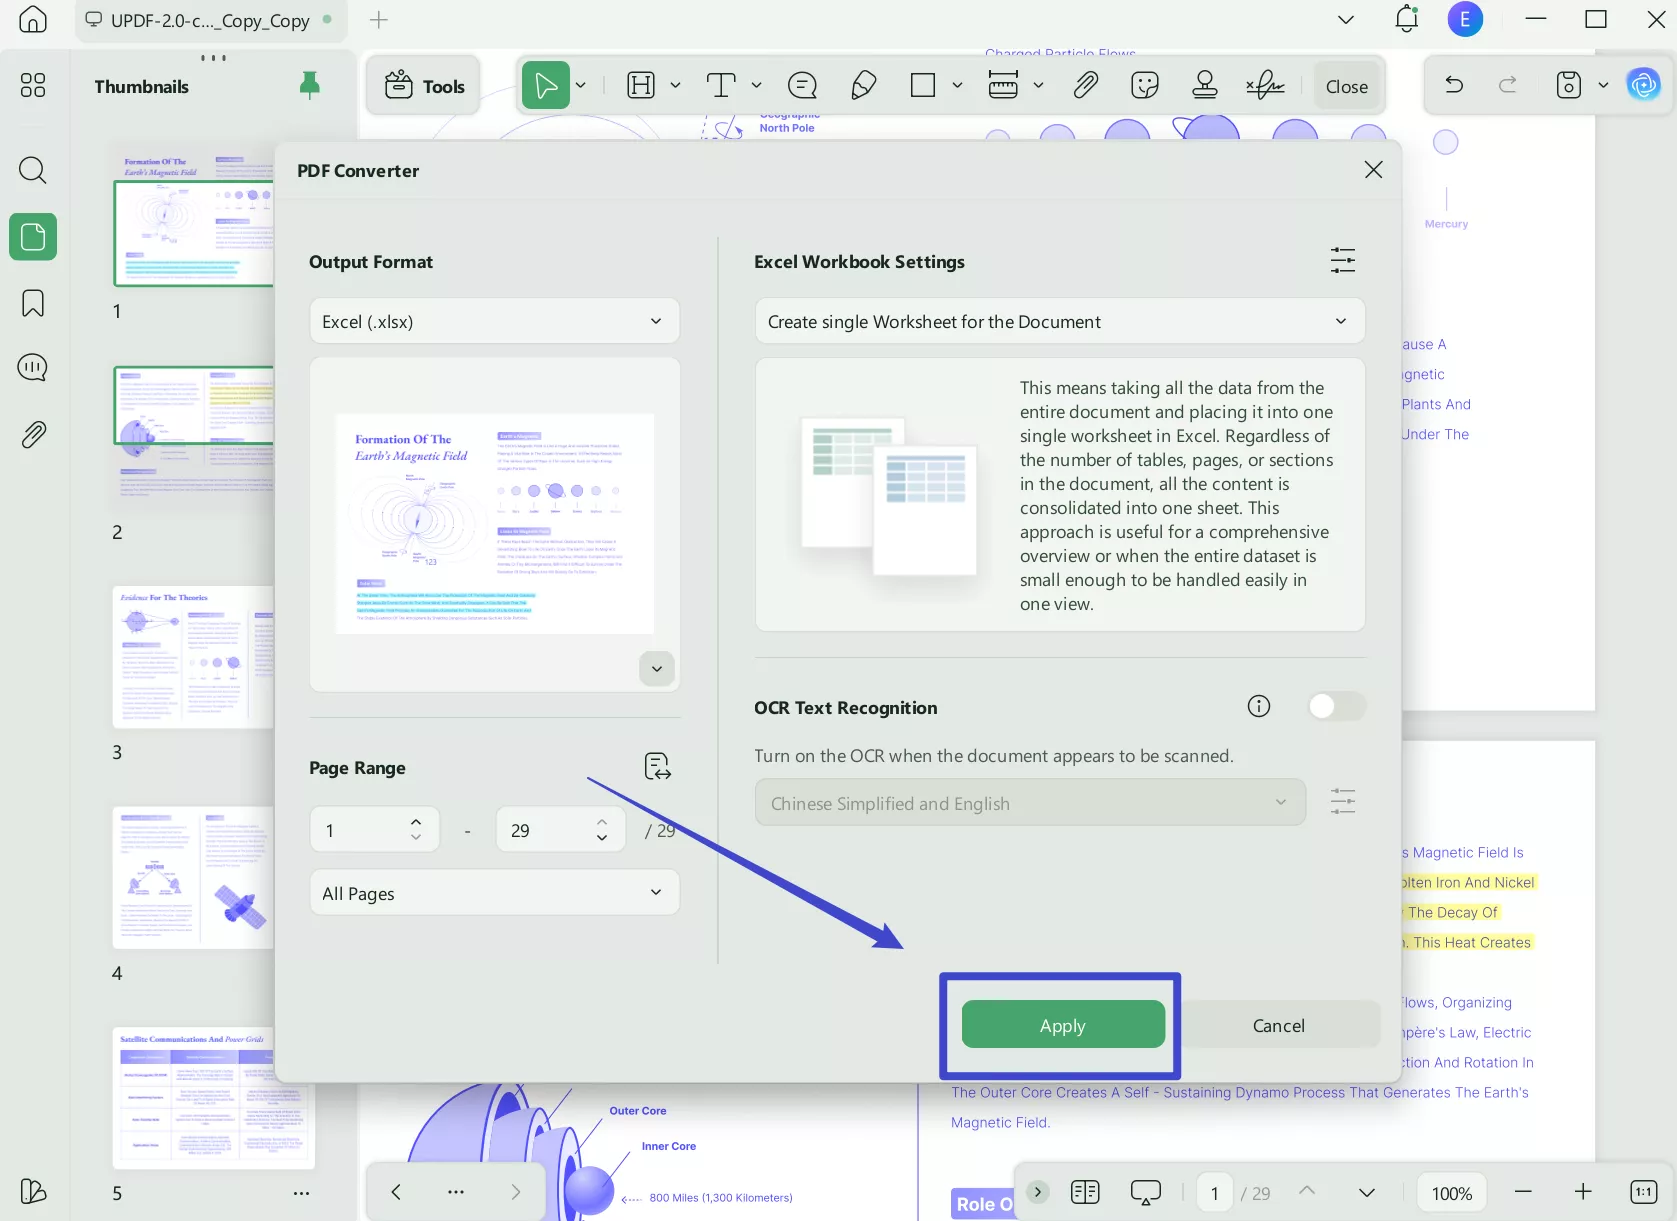Open Bookmarks in the sidebar
Image resolution: width=1677 pixels, height=1221 pixels.
point(33,303)
